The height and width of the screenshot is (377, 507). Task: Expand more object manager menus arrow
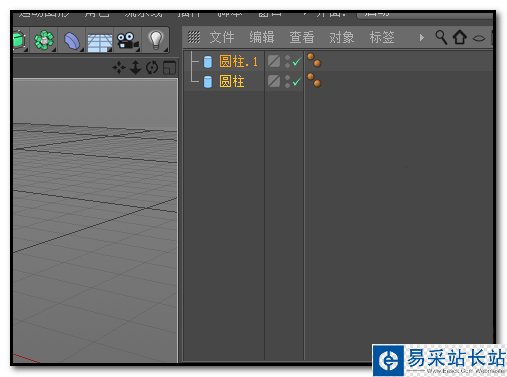pos(422,37)
